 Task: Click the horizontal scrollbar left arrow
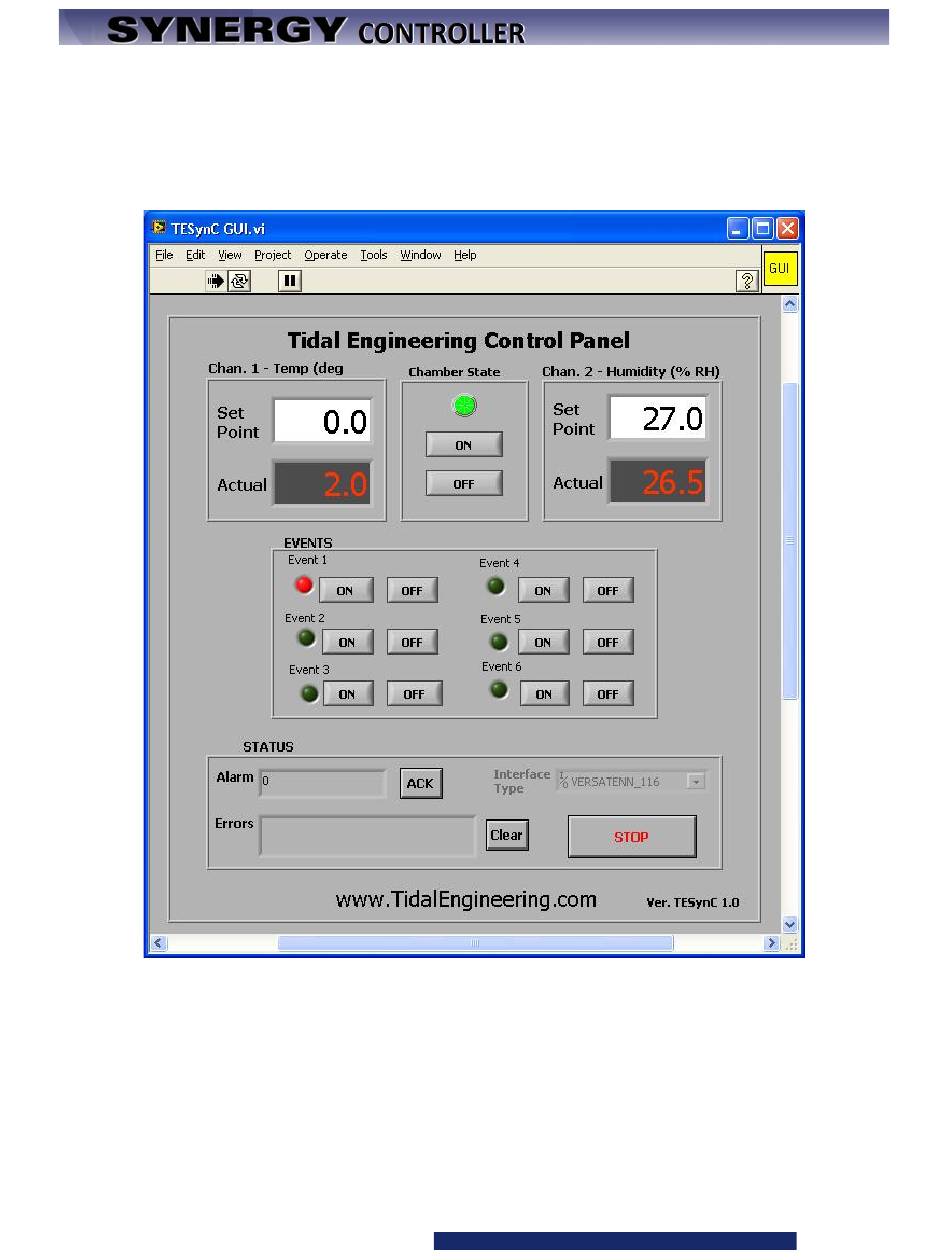[159, 943]
